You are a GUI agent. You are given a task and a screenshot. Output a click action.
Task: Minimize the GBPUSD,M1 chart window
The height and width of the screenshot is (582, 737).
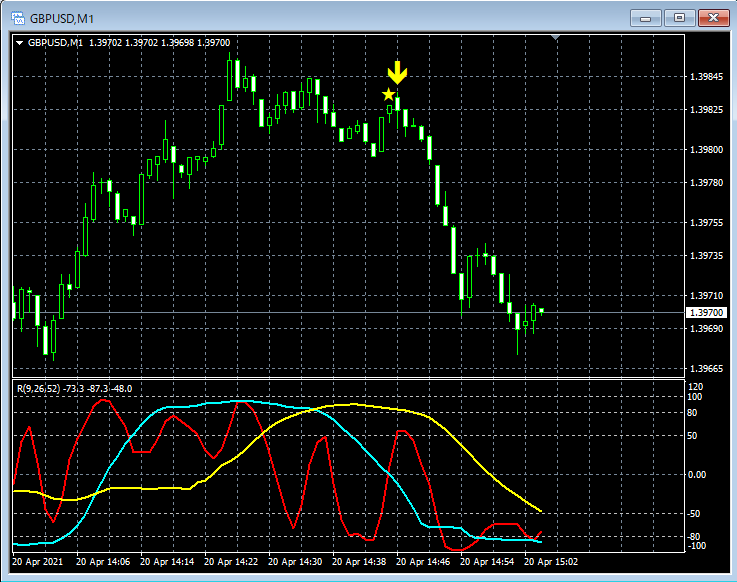[x=645, y=18]
